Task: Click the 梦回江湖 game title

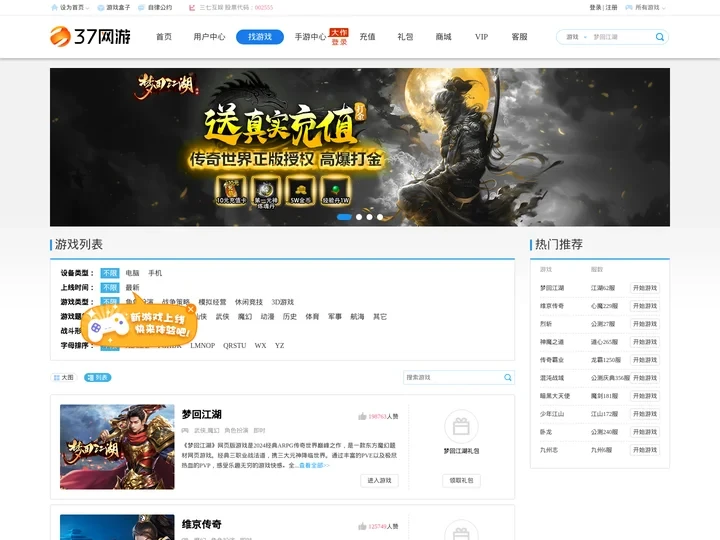Action: 202,415
